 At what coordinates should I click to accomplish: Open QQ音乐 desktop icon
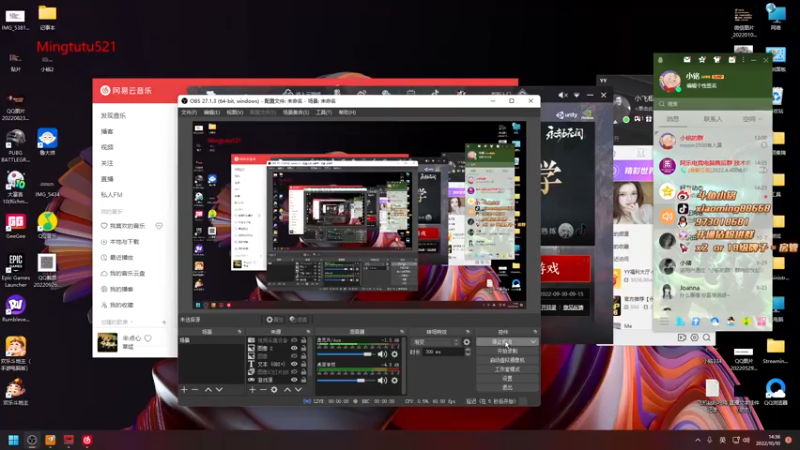point(47,226)
